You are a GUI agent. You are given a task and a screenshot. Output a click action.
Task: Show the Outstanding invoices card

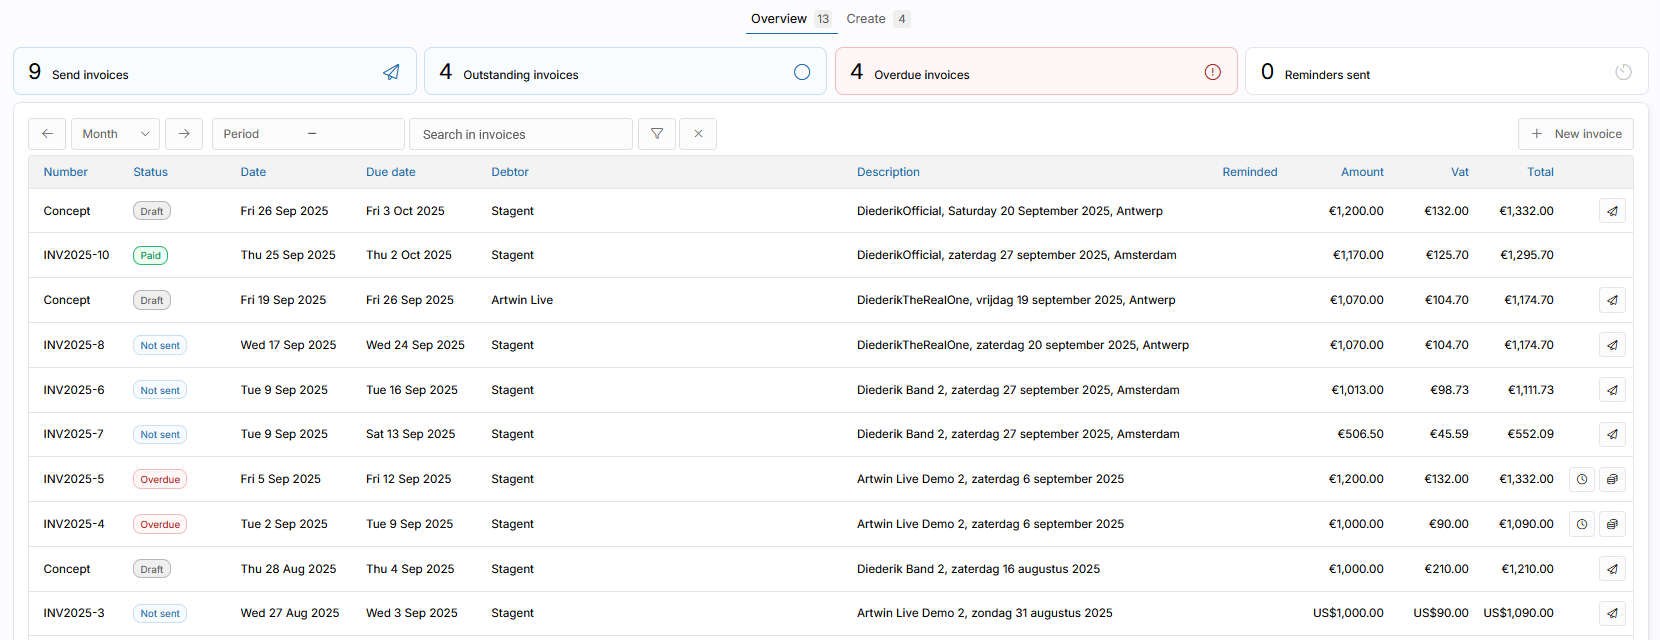pos(625,72)
